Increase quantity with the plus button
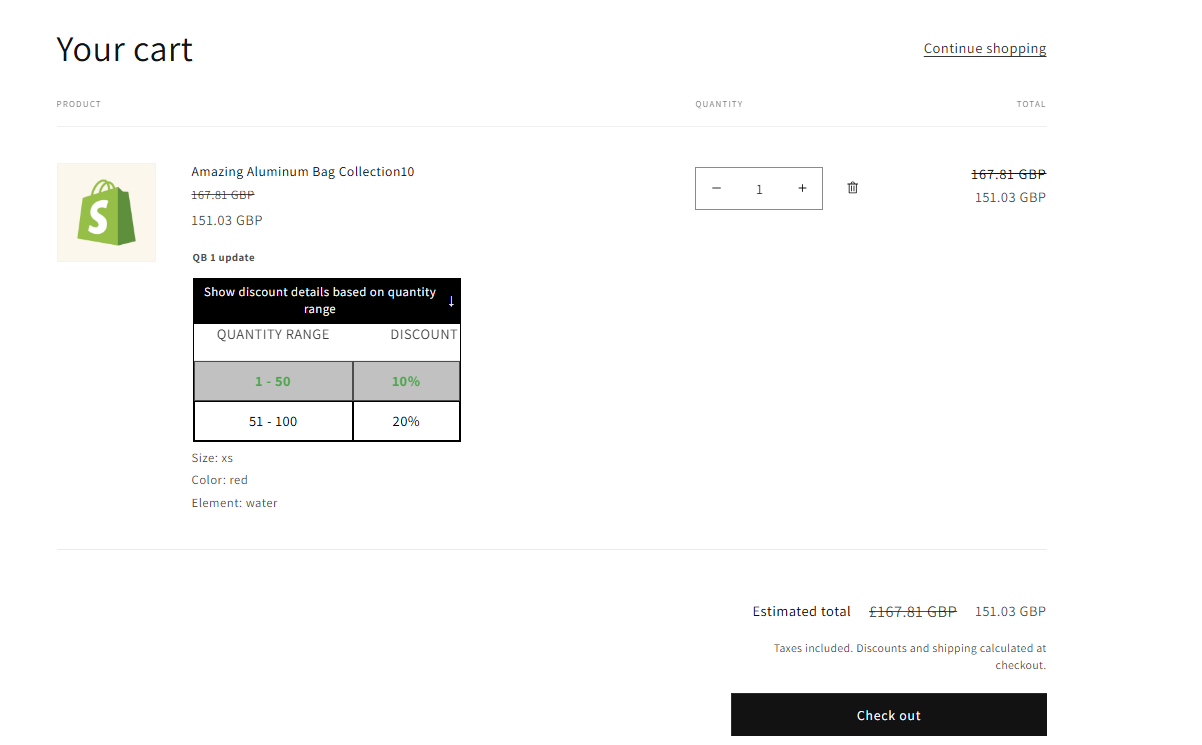The image size is (1202, 745). pyautogui.click(x=802, y=188)
